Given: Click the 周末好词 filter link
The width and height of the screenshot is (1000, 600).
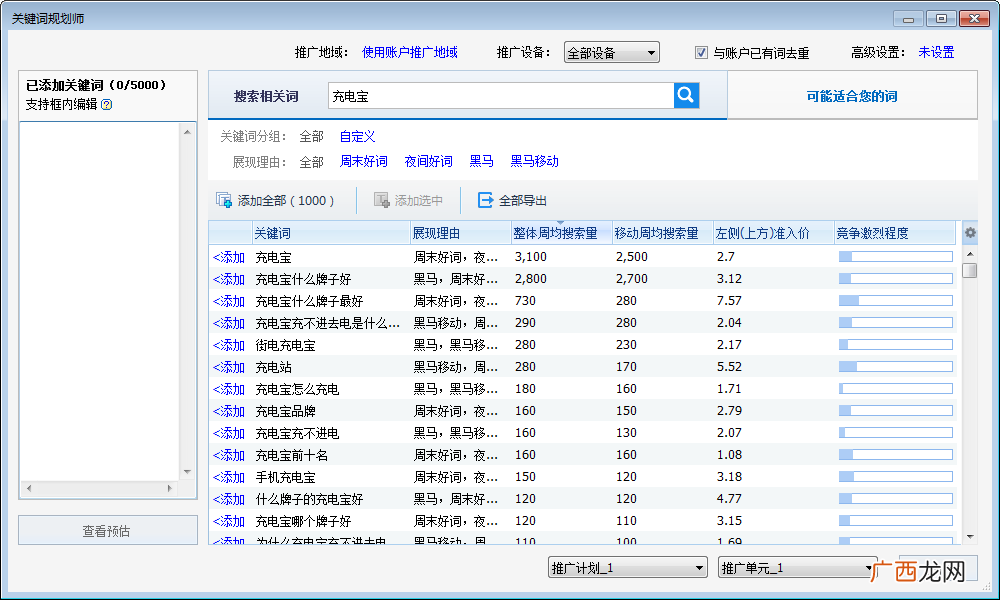Looking at the screenshot, I should pyautogui.click(x=364, y=161).
